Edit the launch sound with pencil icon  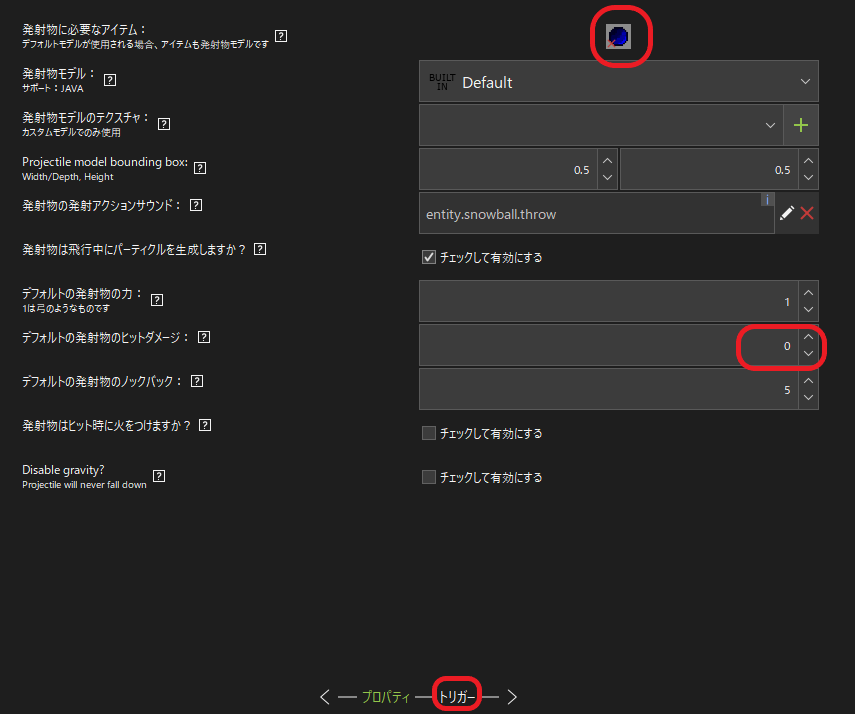[787, 213]
